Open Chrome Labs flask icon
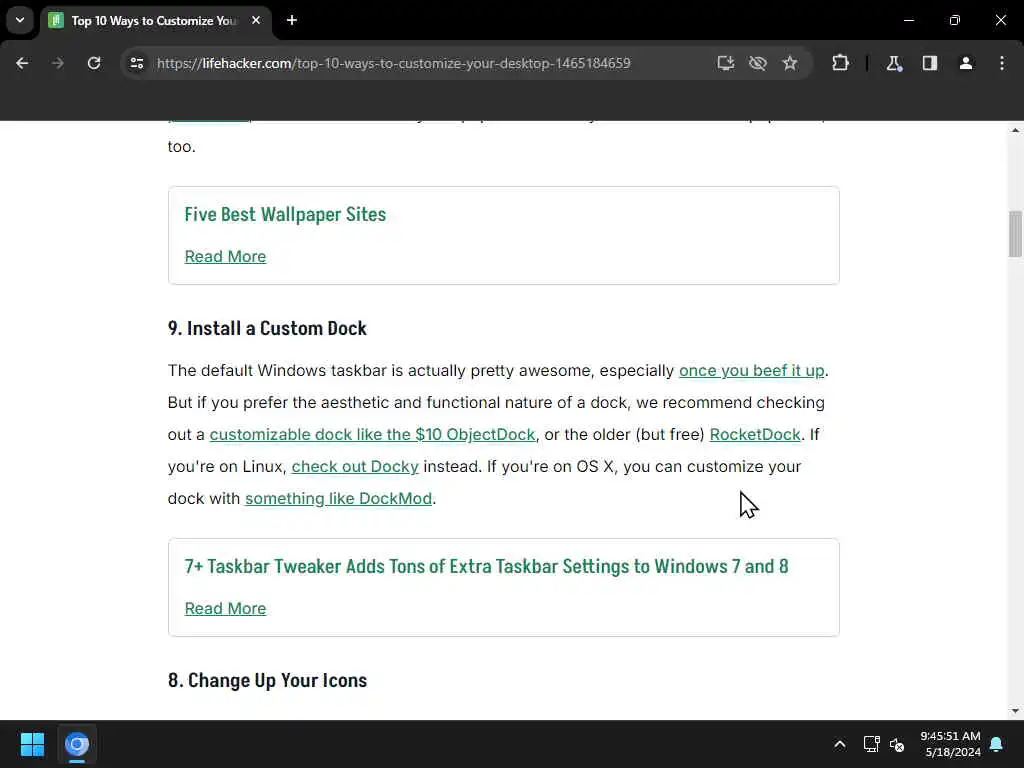Screen dimensions: 1024x768 tap(894, 63)
